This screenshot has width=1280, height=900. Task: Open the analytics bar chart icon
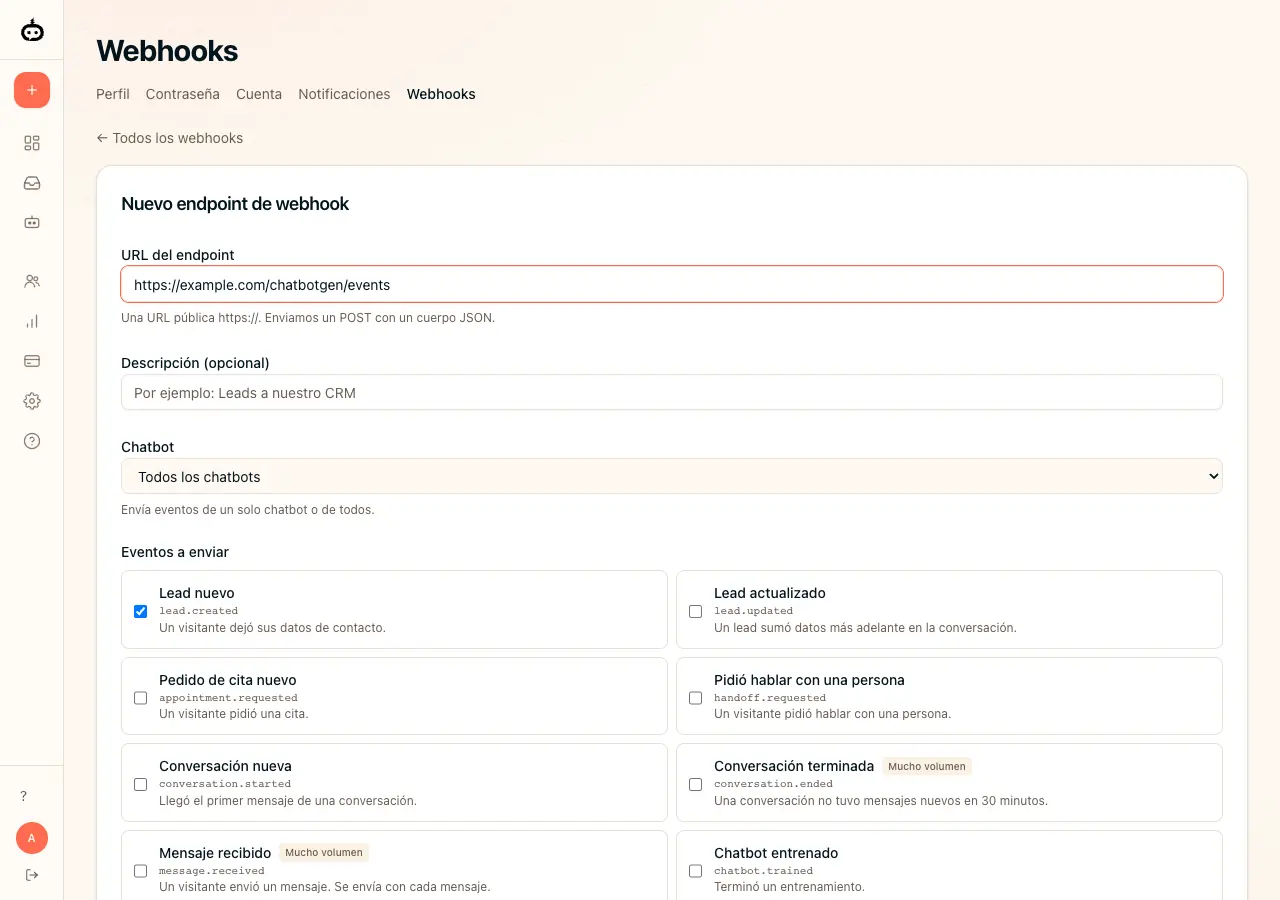32,321
